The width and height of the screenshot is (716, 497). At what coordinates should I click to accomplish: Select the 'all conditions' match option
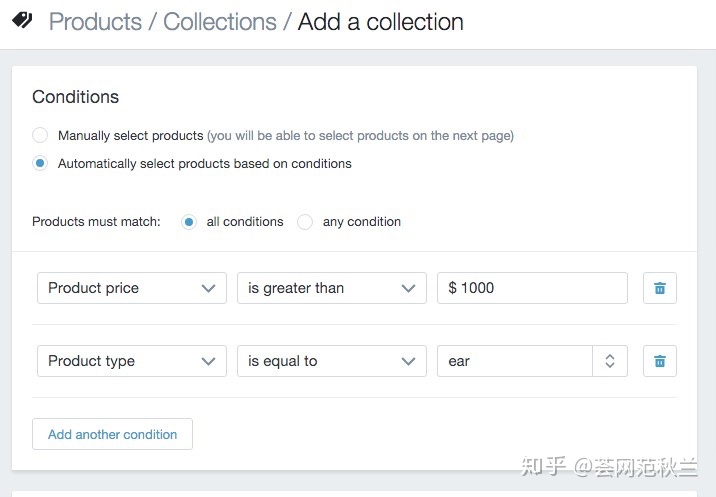tap(189, 222)
